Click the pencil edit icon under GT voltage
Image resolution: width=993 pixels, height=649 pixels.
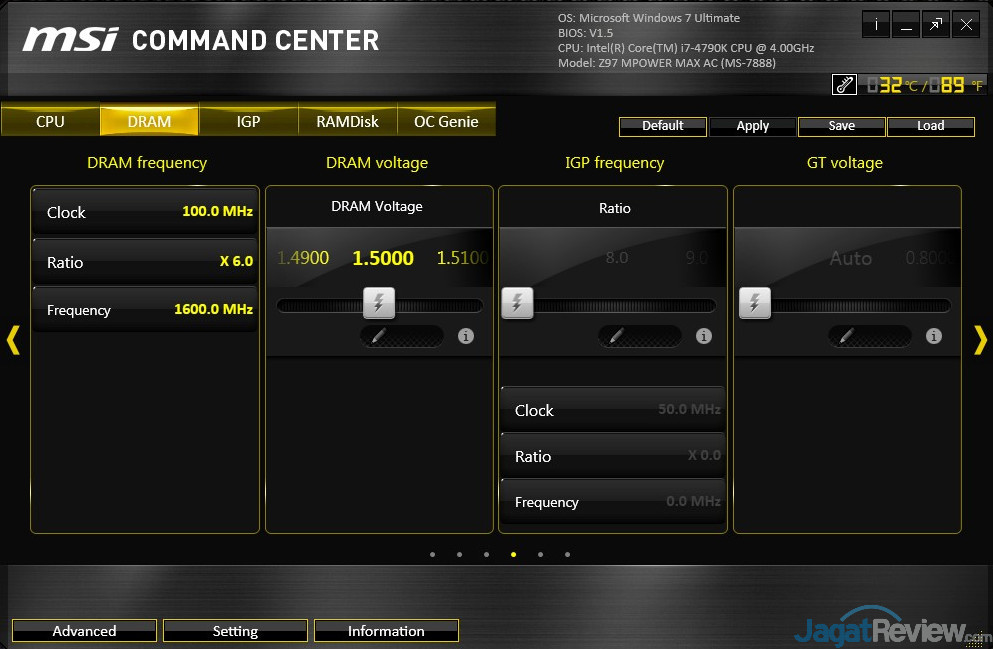846,336
